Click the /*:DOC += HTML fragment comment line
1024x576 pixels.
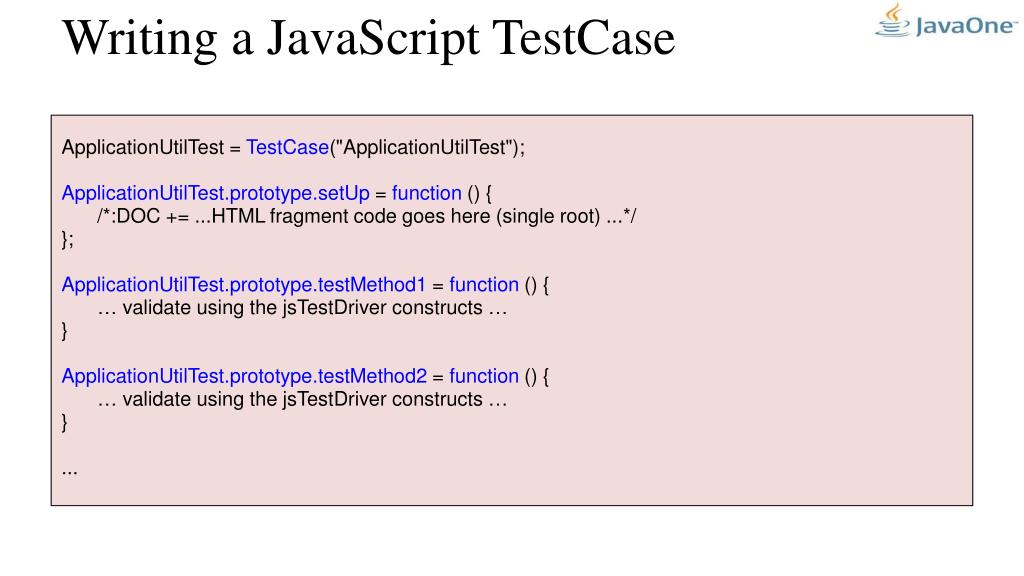click(366, 217)
